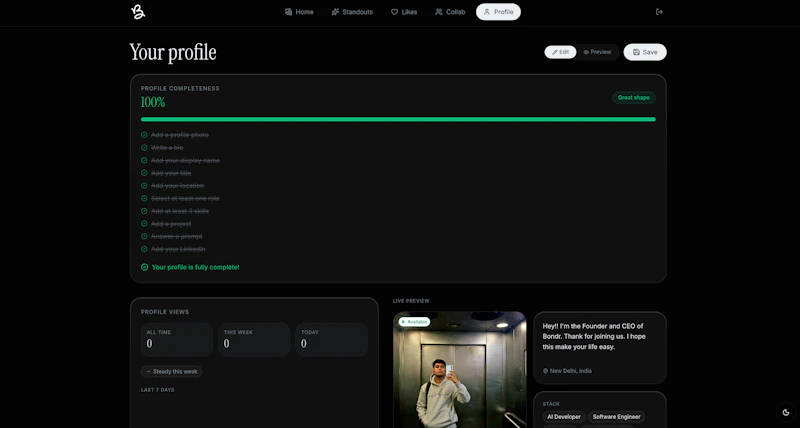
Task: Click check icon beside Select at least one role
Action: [144, 198]
